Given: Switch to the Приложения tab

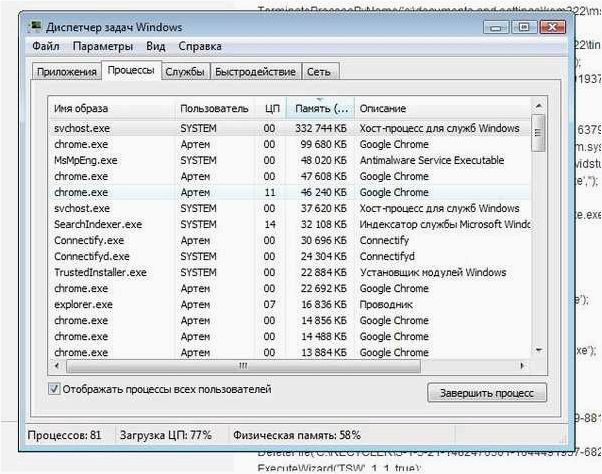Looking at the screenshot, I should (67, 72).
